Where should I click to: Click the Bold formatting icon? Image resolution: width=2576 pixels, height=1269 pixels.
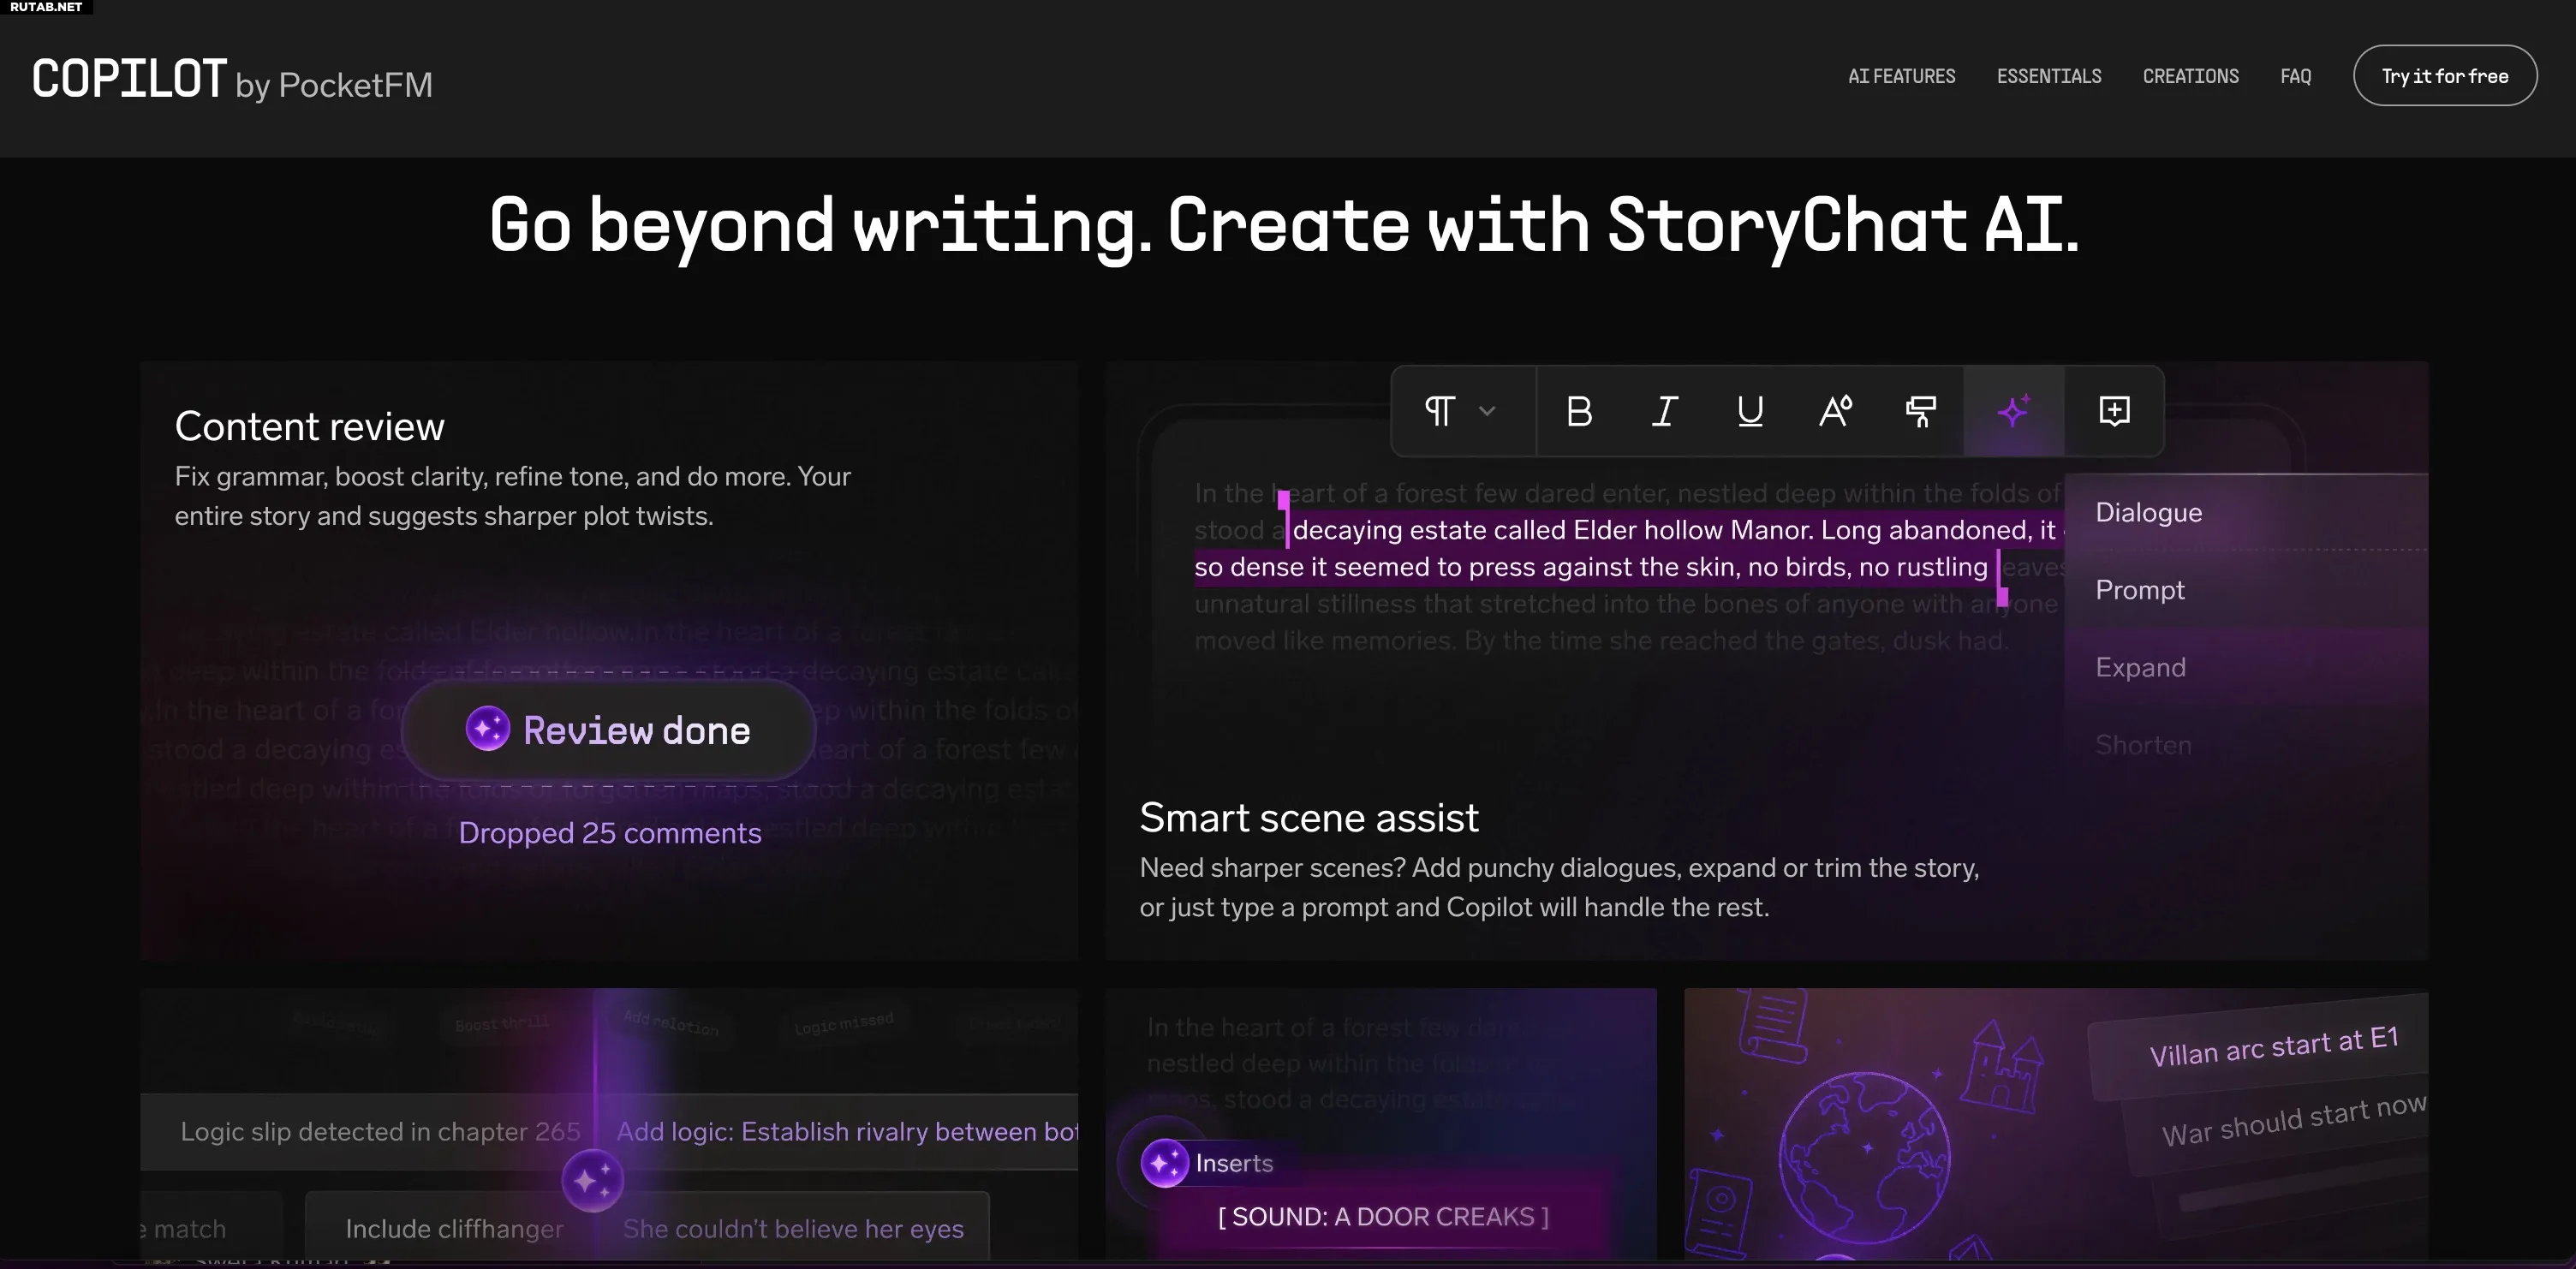pyautogui.click(x=1579, y=411)
